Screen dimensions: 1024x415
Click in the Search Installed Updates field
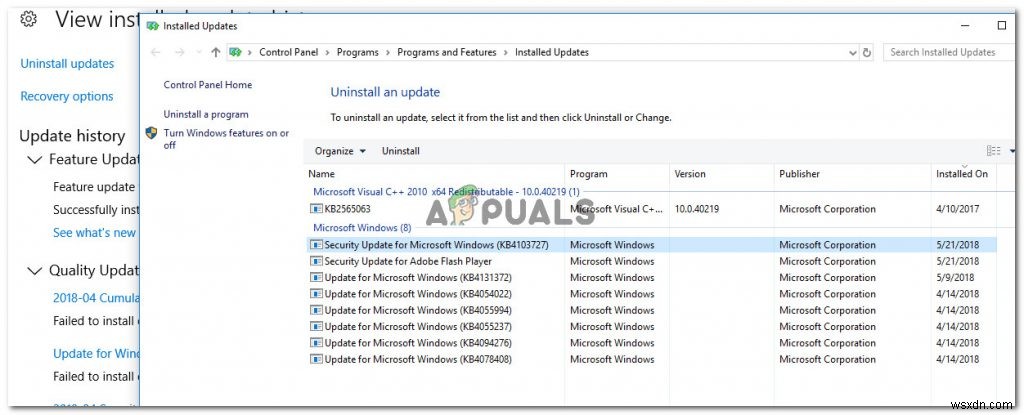point(947,52)
